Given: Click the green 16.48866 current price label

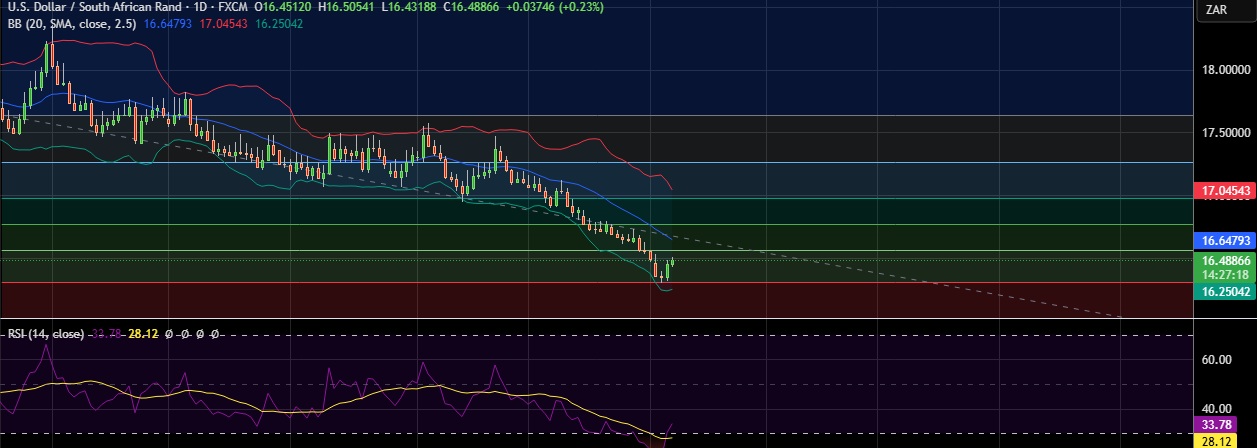Looking at the screenshot, I should (x=1225, y=259).
